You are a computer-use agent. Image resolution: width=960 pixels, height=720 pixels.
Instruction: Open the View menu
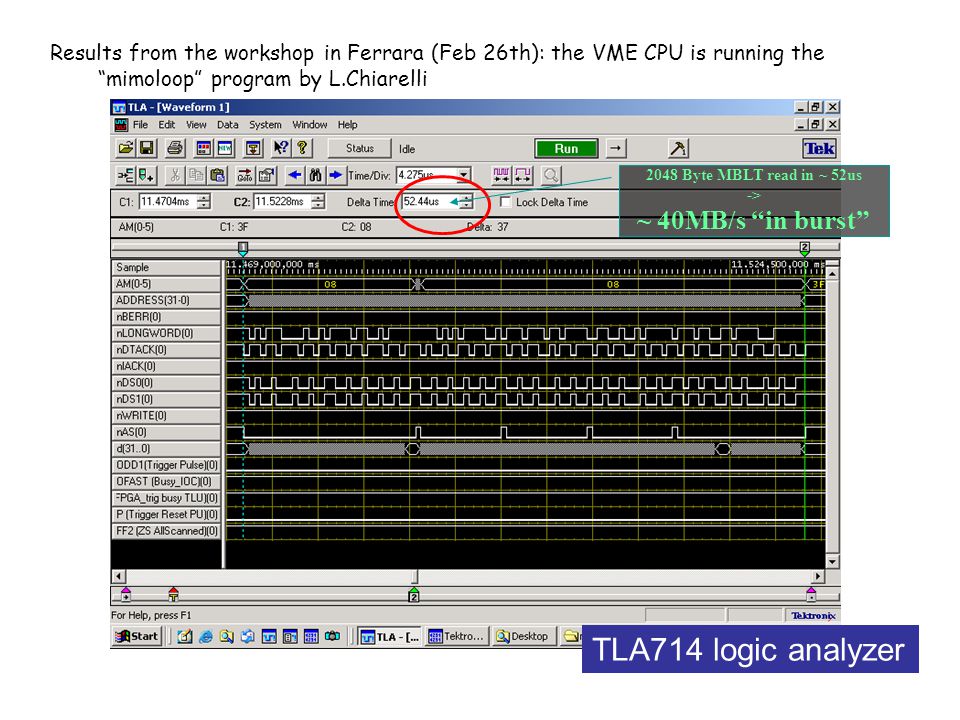coord(196,125)
